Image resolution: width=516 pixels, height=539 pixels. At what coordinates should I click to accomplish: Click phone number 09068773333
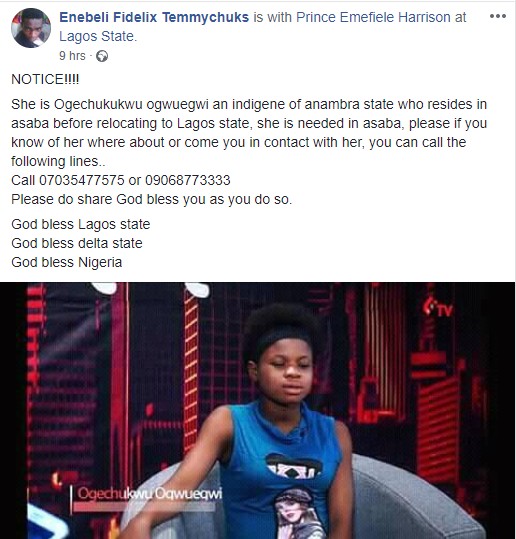[x=188, y=180]
